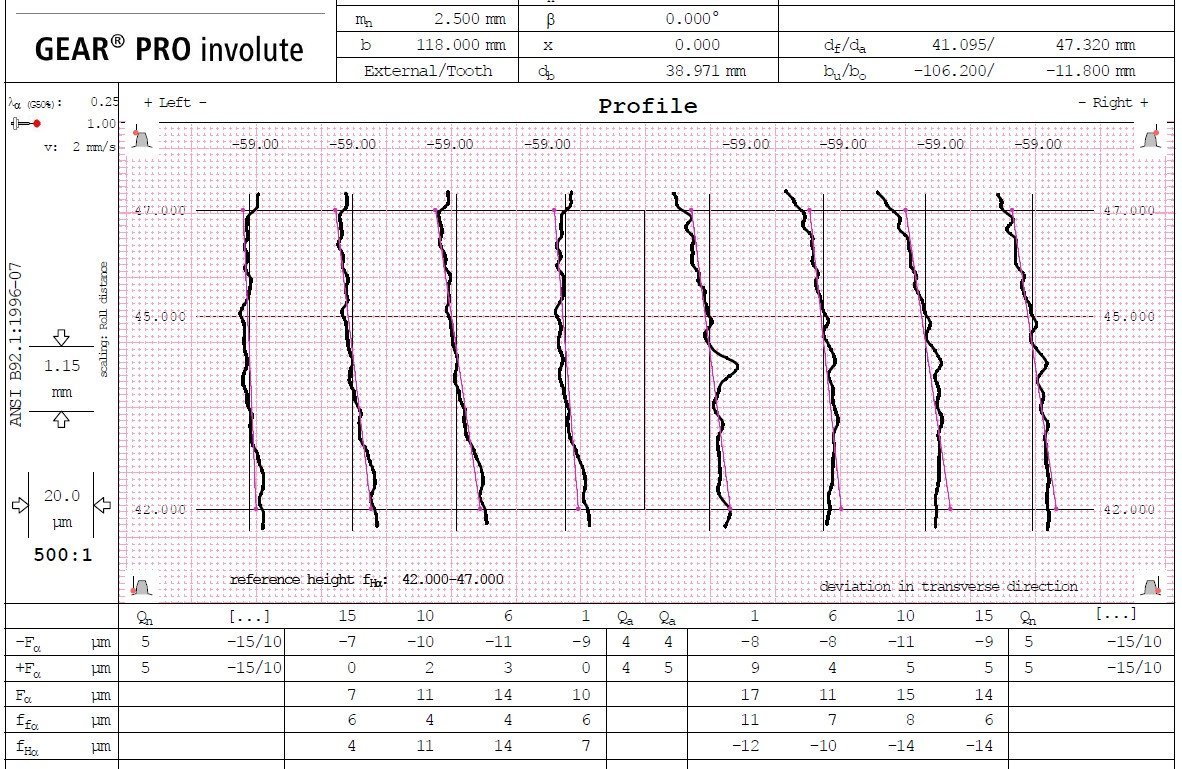Click the right-pointing arrow beside 20.0 µm
1182x769 pixels.
(20, 504)
